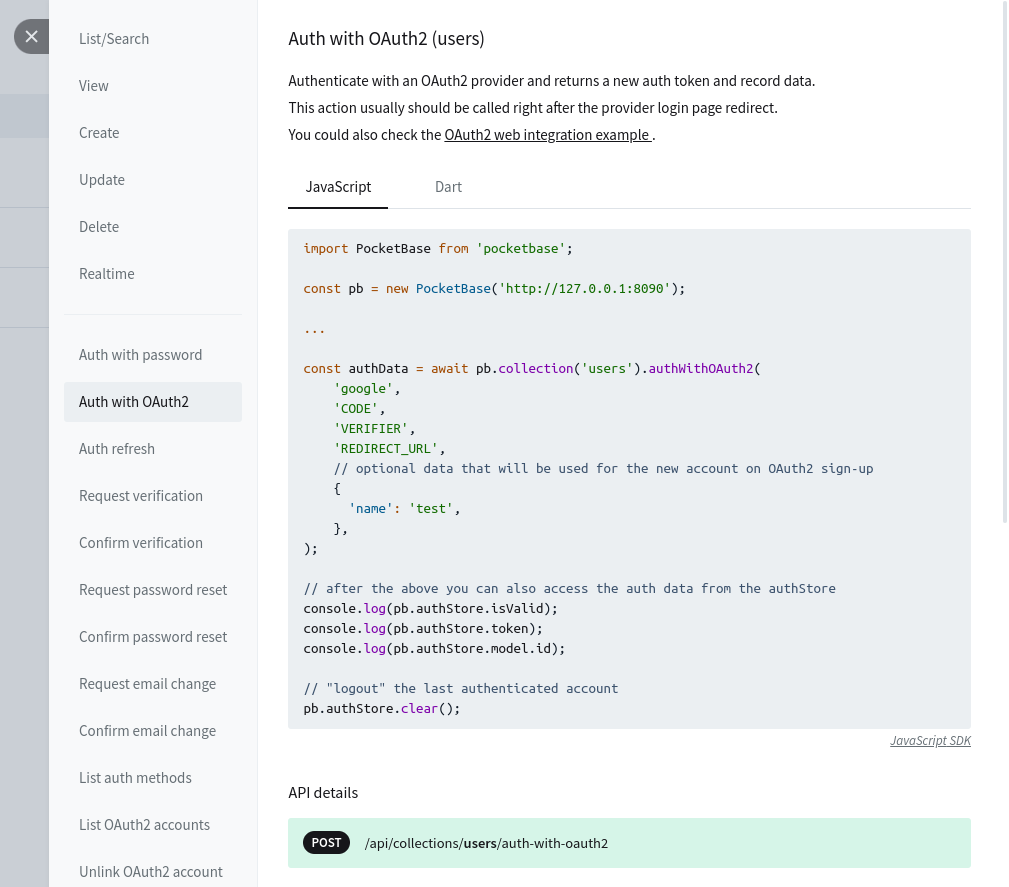This screenshot has height=887, width=1009.
Task: Switch to the Dart code tab
Action: [448, 187]
